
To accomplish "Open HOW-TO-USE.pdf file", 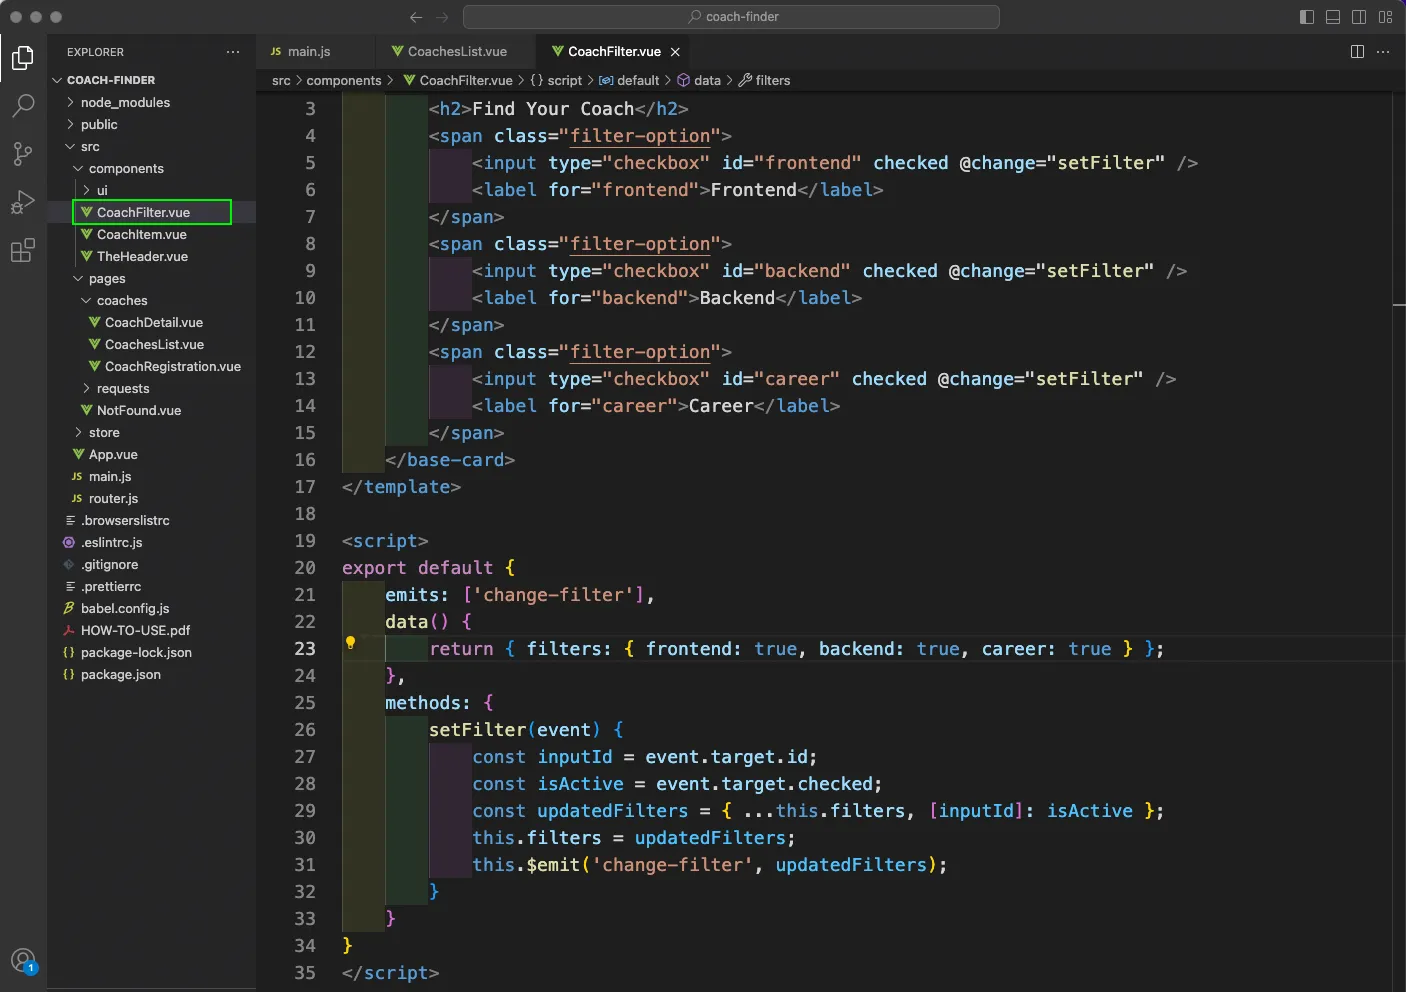I will click(135, 630).
